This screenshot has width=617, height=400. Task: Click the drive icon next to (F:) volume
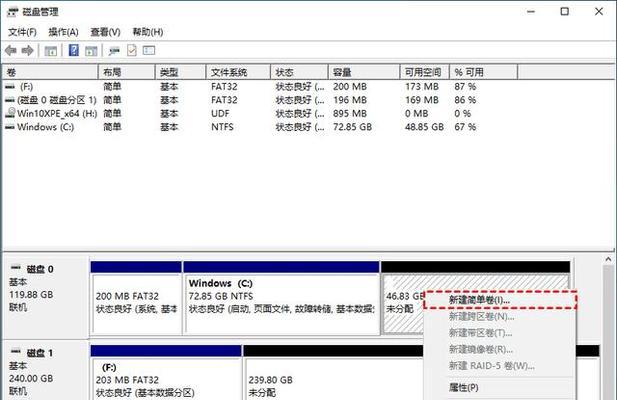click(x=10, y=87)
